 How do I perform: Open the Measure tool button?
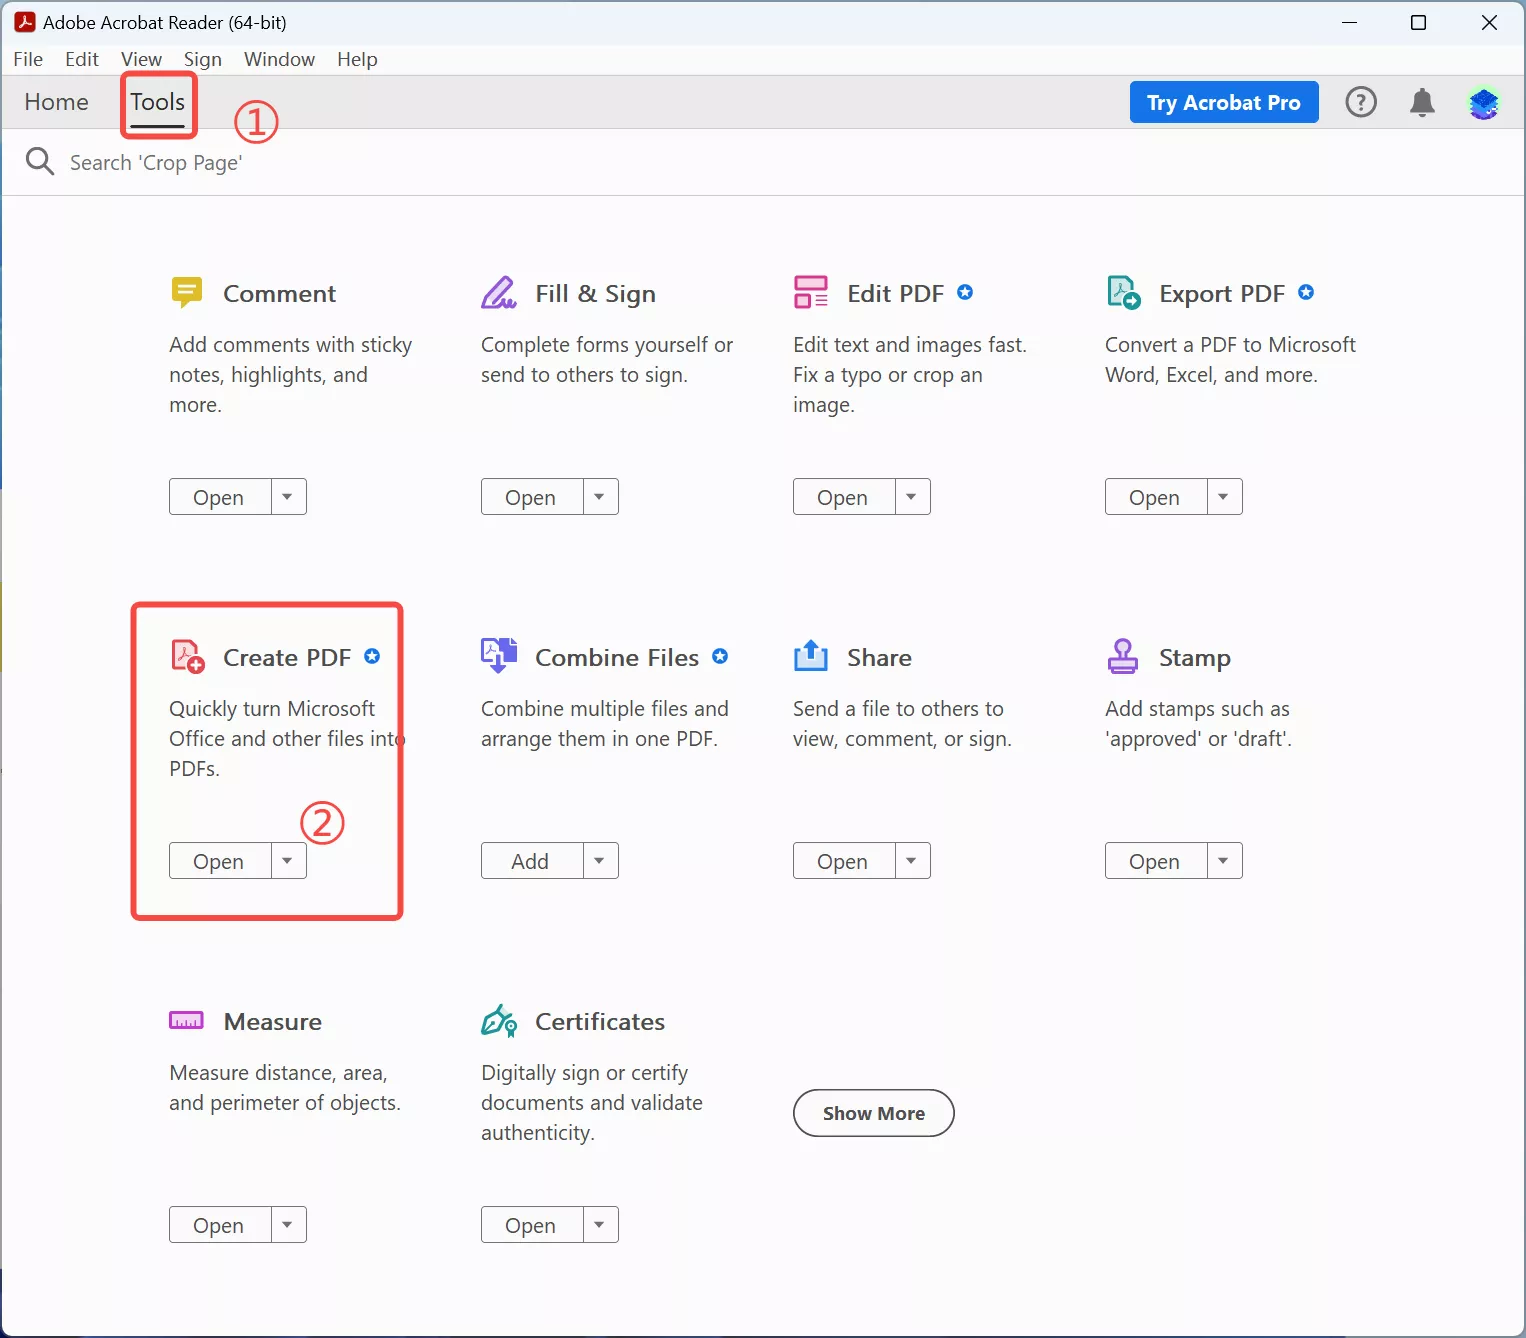(219, 1225)
